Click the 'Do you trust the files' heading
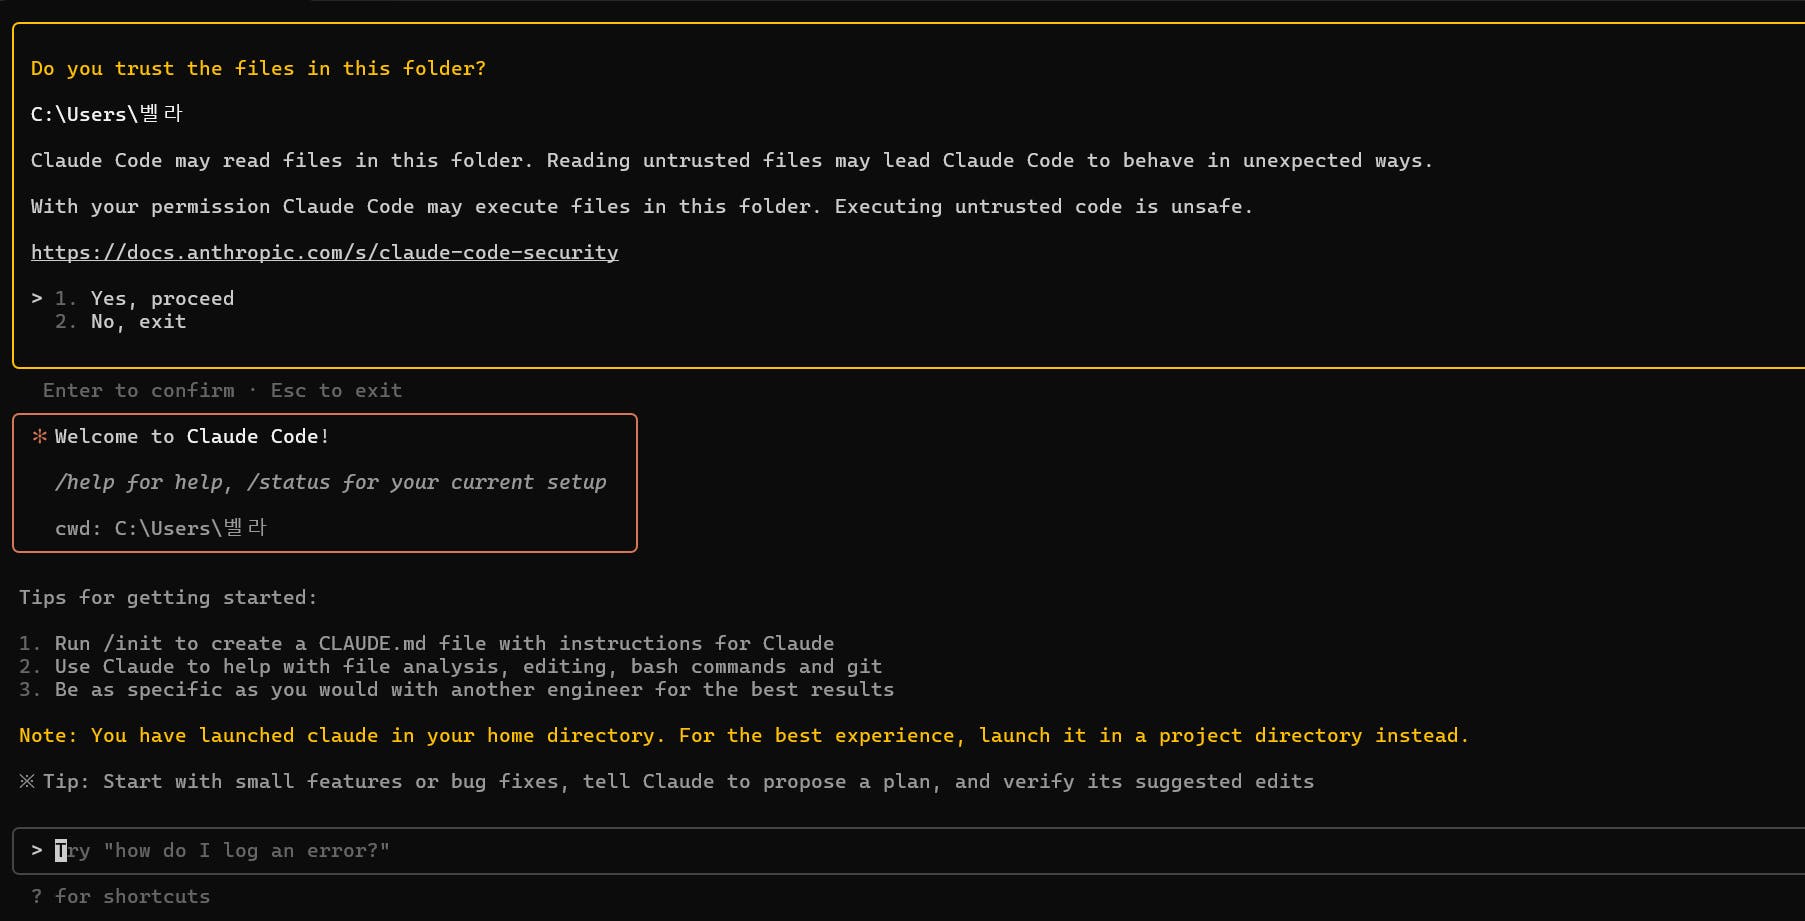The width and height of the screenshot is (1805, 921). 258,68
